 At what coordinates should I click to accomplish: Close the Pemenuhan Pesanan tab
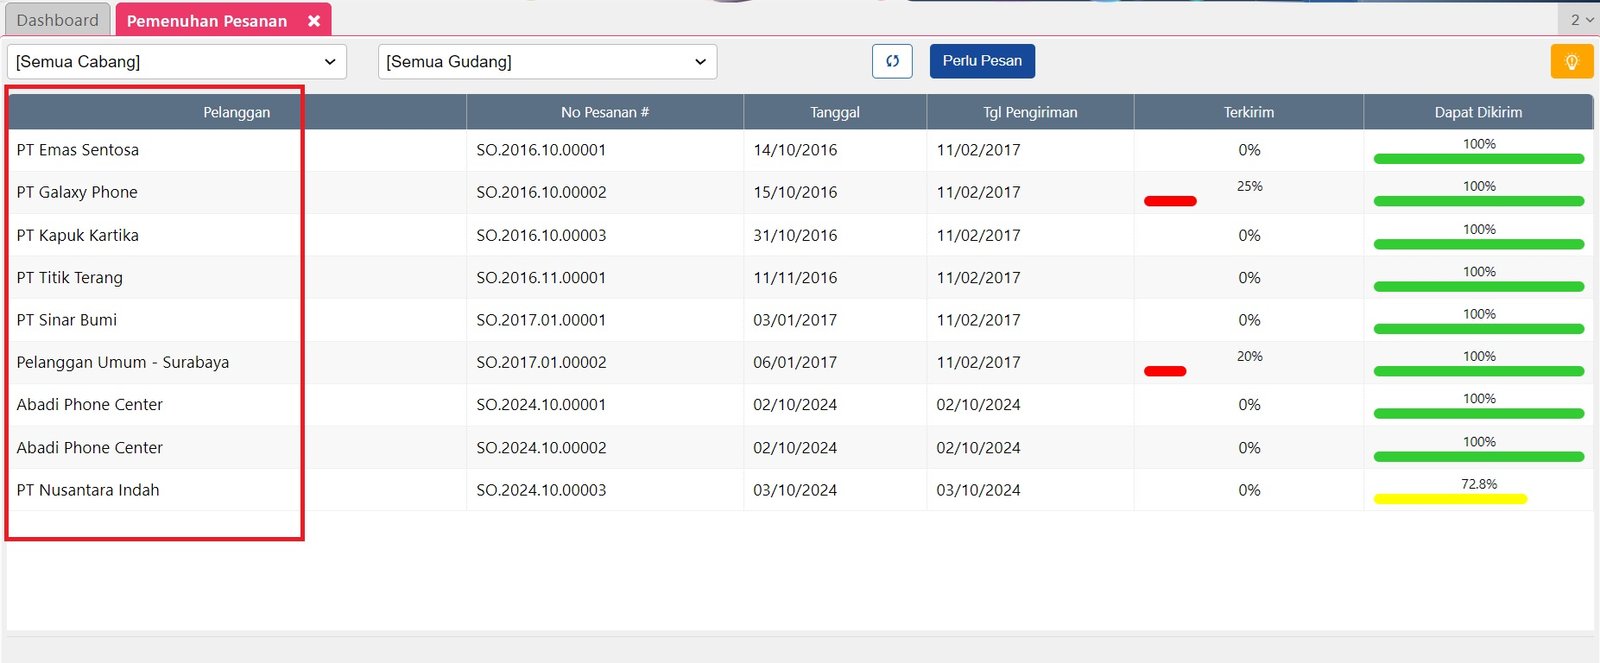(x=314, y=21)
